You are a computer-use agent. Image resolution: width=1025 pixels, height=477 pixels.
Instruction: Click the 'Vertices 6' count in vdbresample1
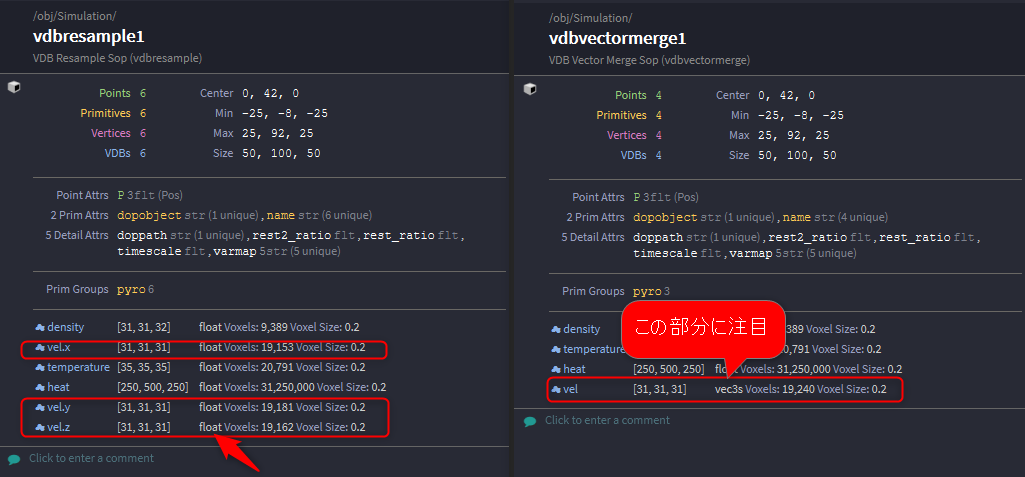118,133
